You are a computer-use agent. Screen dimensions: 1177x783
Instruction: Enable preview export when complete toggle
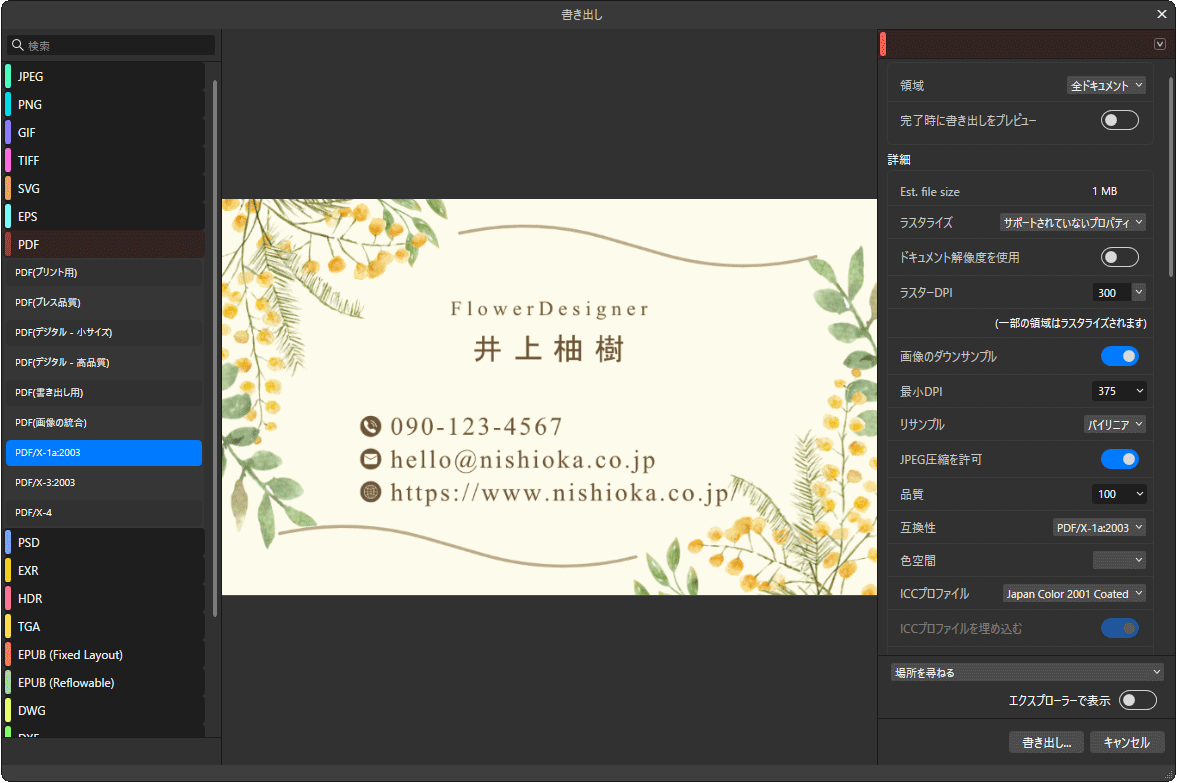click(x=1119, y=120)
